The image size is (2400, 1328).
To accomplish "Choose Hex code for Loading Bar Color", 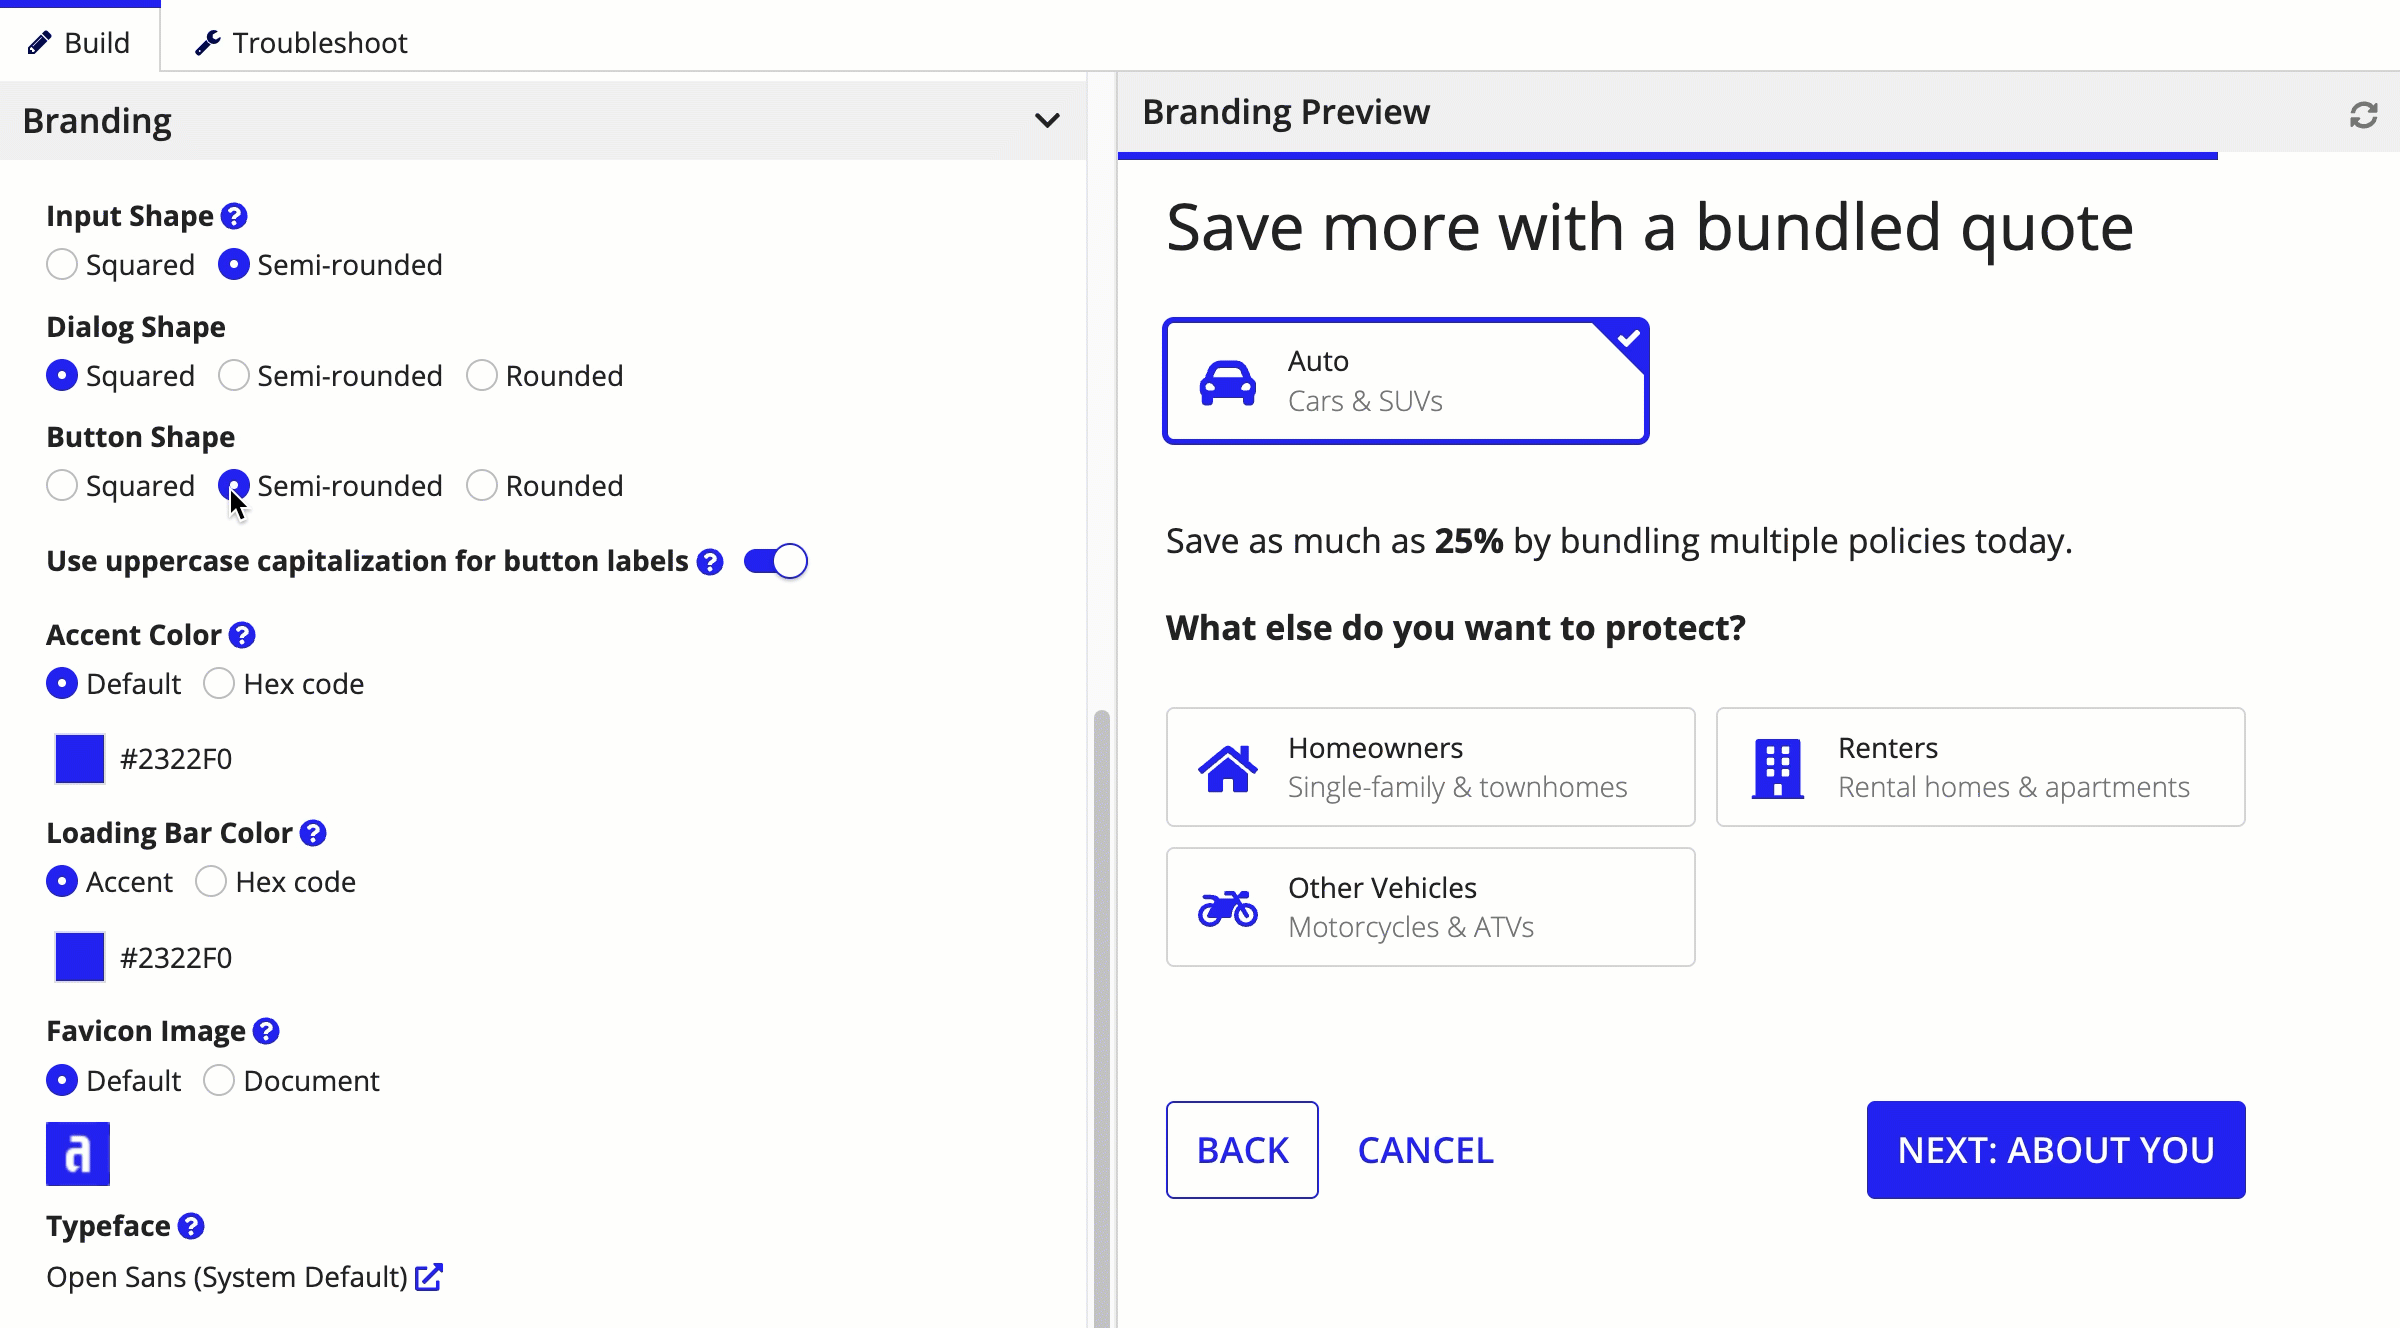I will (211, 882).
